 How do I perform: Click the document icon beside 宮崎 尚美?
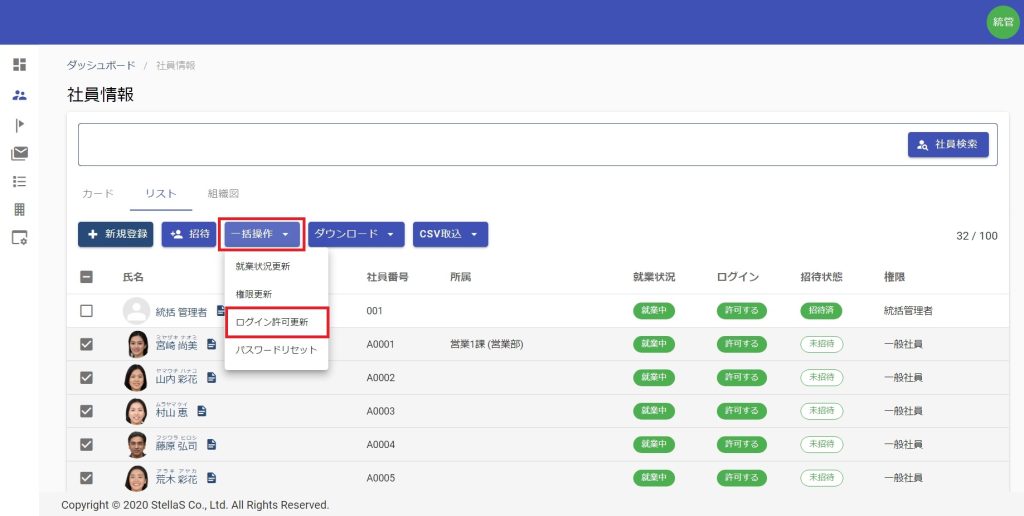pyautogui.click(x=211, y=344)
